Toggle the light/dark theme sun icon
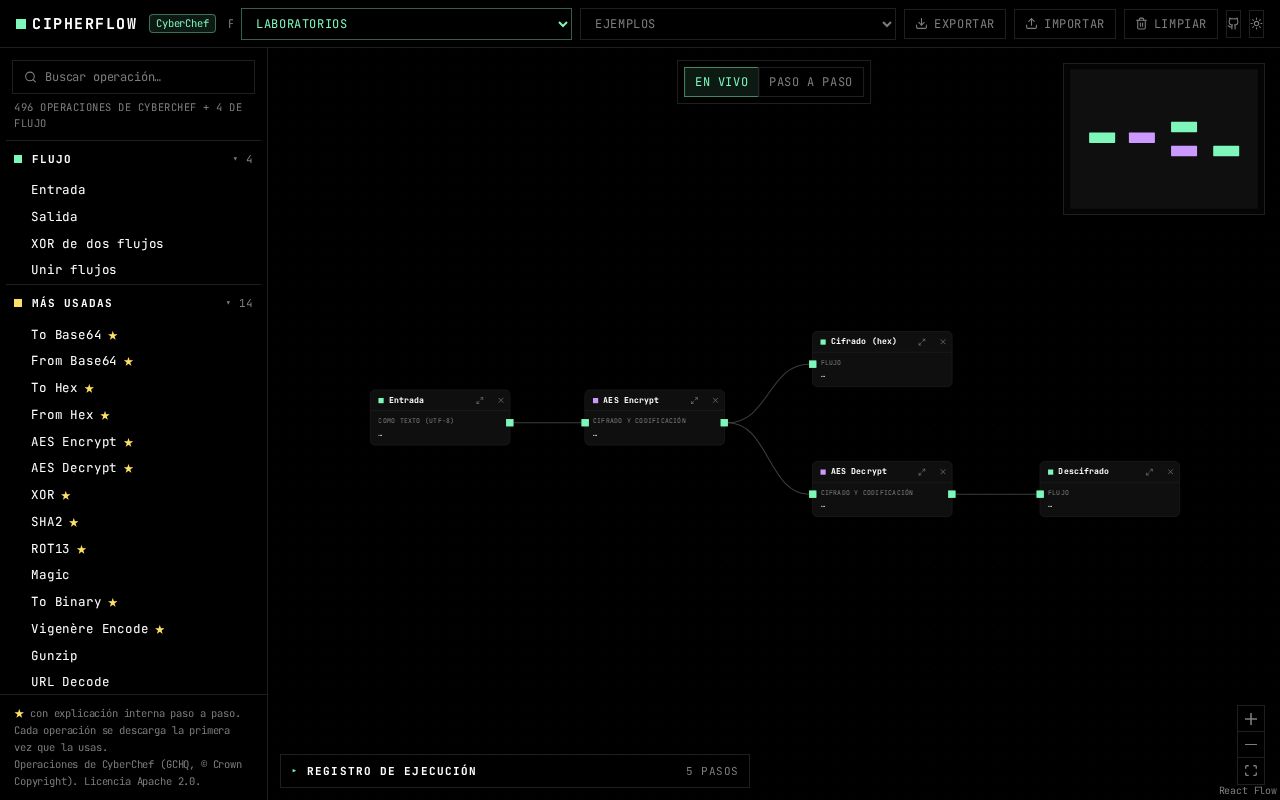1280x800 pixels. 1257,24
